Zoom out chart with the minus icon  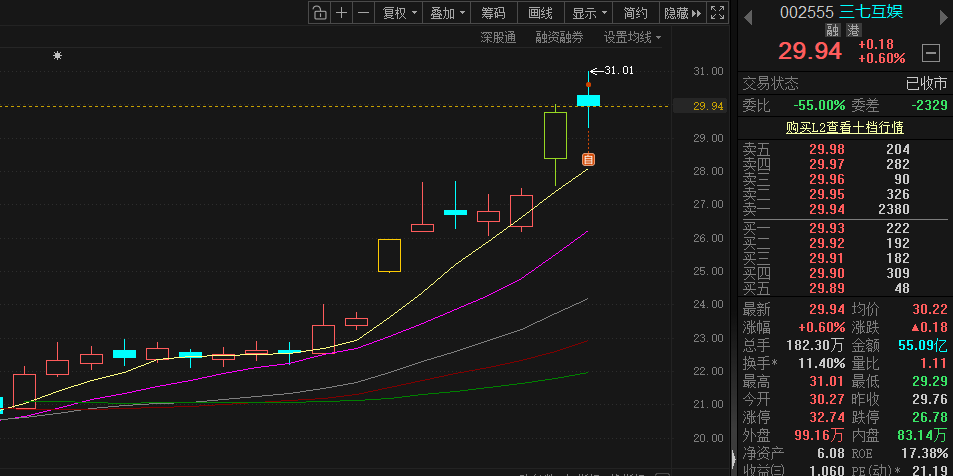(363, 13)
